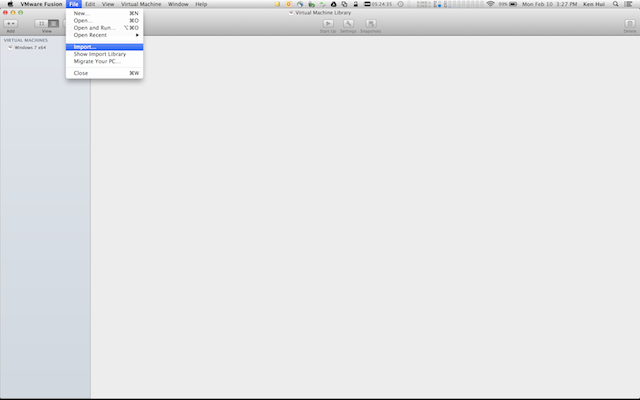Open the Virtual Machine menu

point(141,4)
